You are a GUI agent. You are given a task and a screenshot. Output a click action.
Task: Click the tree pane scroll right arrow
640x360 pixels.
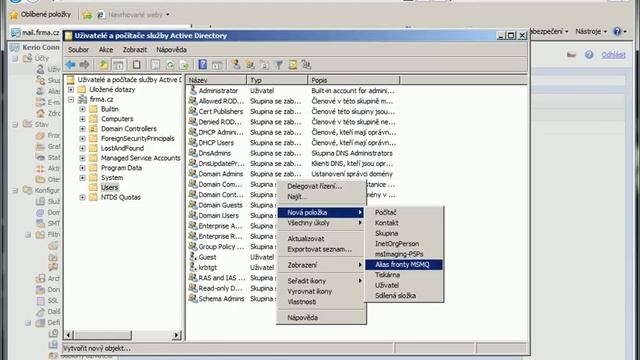pyautogui.click(x=176, y=335)
